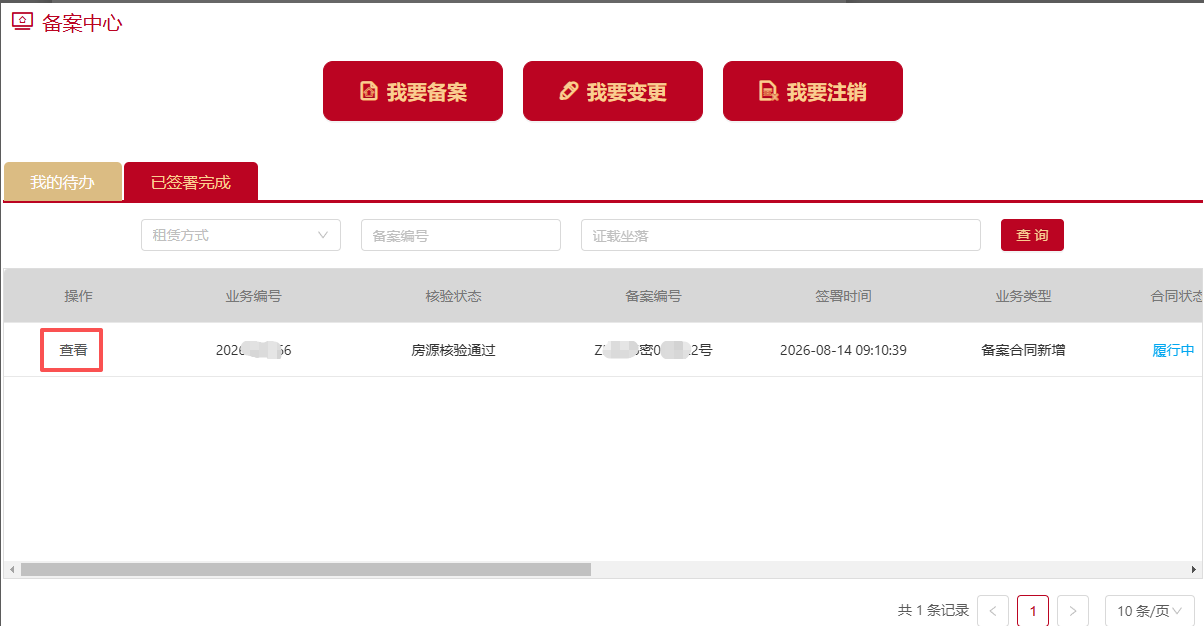Switch to the 我的待办 tab
Screen dimensions: 1204x626
[62, 182]
